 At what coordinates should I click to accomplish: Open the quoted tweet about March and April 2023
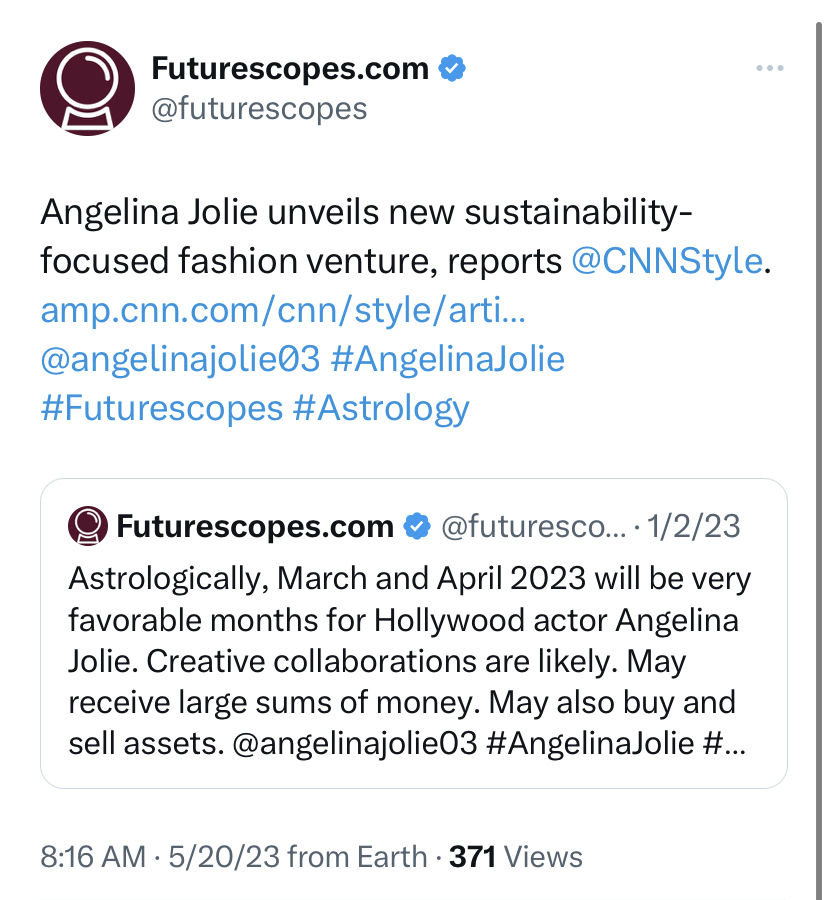point(414,633)
